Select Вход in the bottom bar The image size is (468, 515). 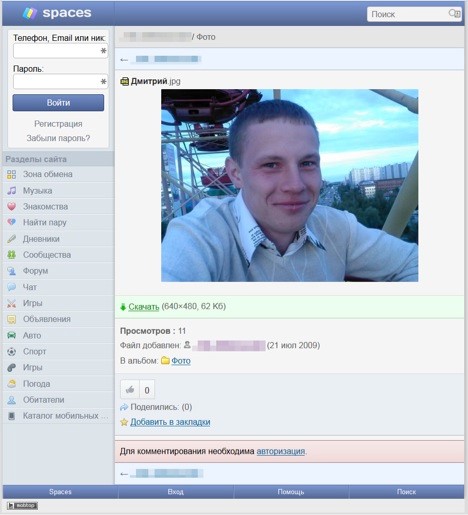(x=176, y=492)
